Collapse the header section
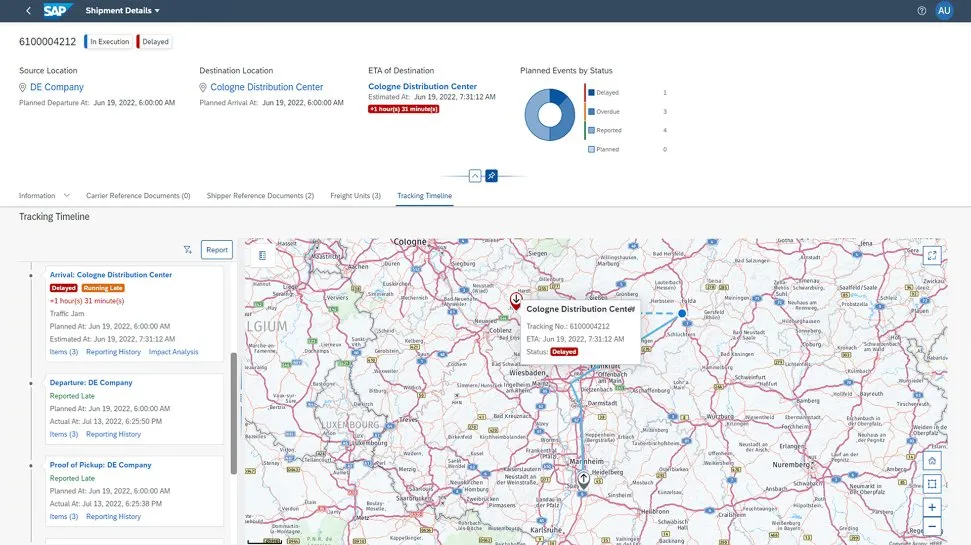Image resolution: width=971 pixels, height=545 pixels. pos(475,175)
